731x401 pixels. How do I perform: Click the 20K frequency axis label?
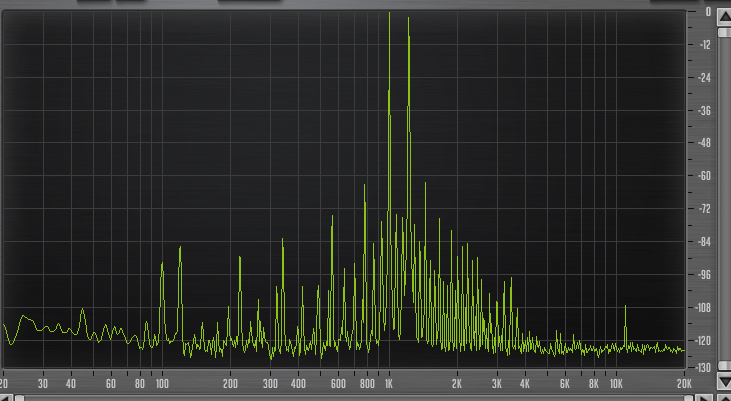point(684,384)
